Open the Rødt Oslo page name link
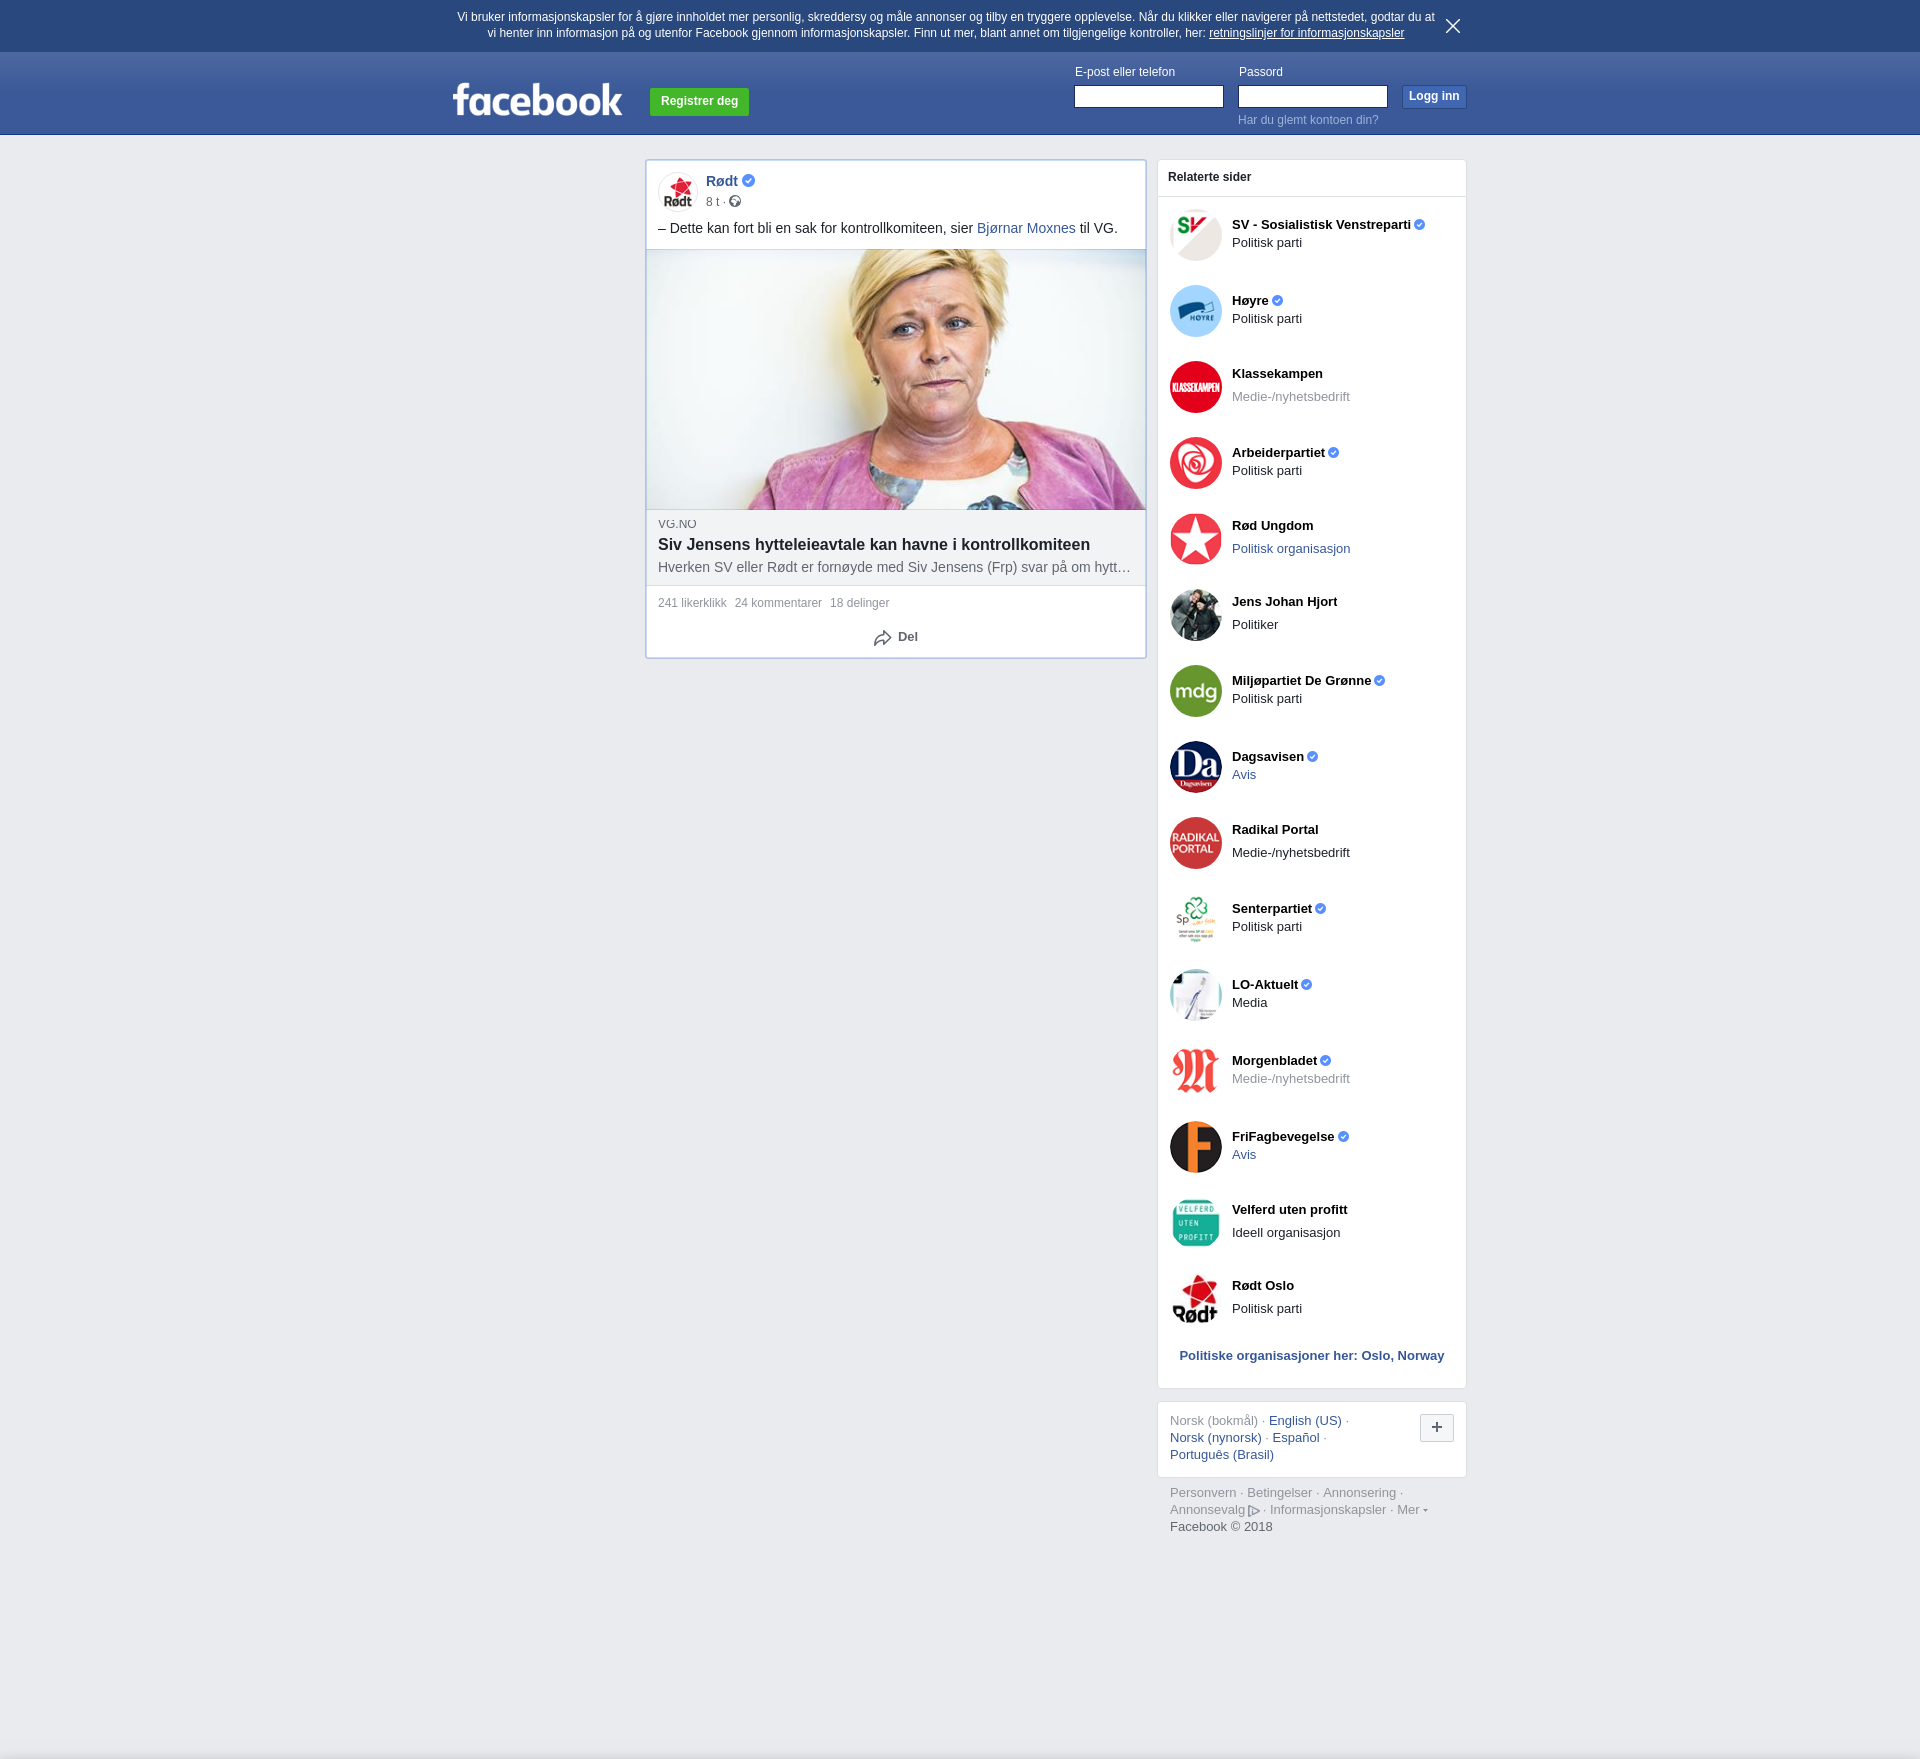This screenshot has width=1920, height=1759. [1263, 1286]
